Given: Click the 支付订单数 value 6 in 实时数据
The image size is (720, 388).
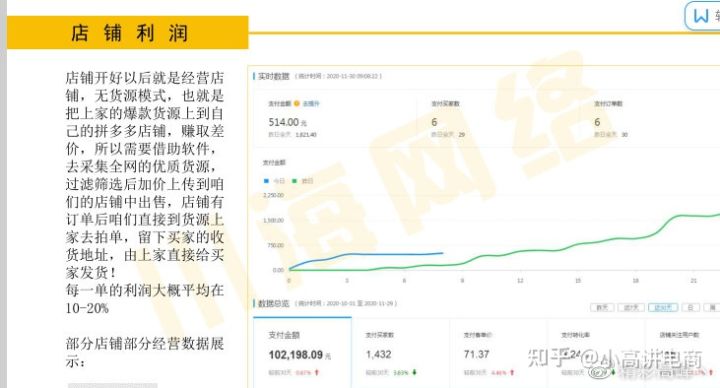Looking at the screenshot, I should pyautogui.click(x=597, y=122).
